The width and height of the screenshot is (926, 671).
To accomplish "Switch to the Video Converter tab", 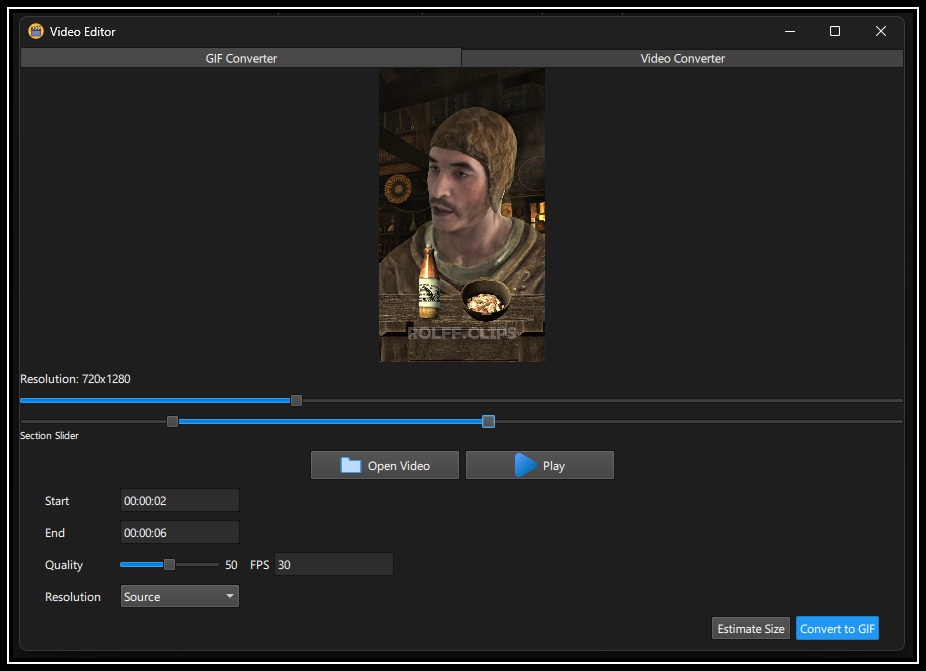I will pos(682,58).
